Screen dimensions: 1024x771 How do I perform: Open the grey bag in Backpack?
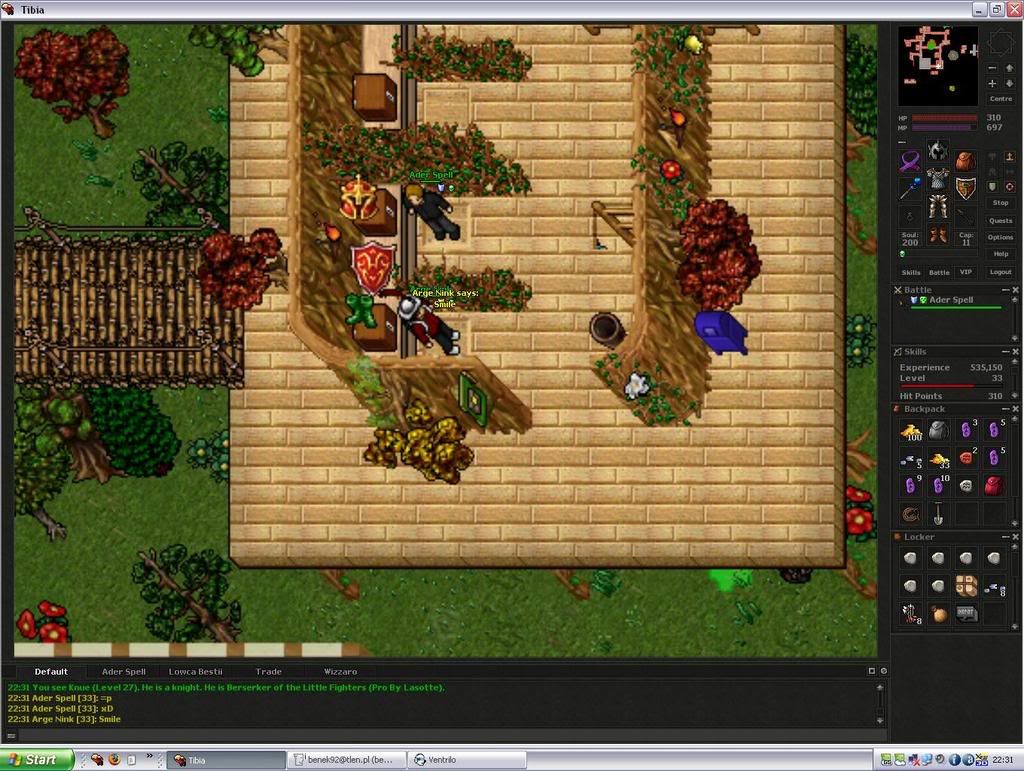click(938, 431)
